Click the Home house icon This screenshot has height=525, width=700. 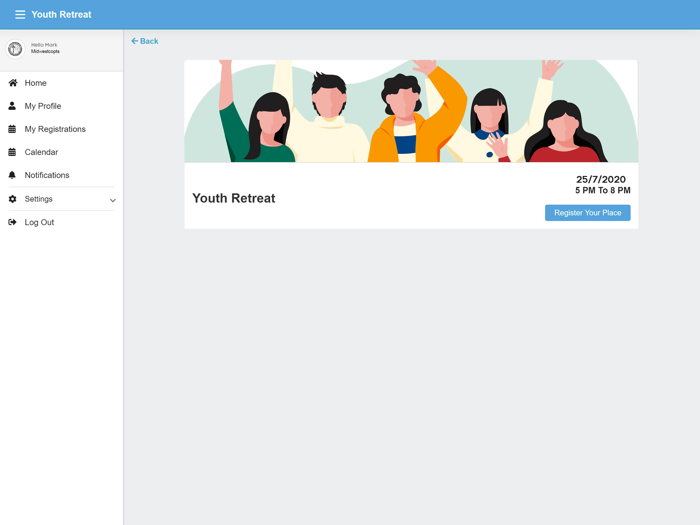coord(12,83)
